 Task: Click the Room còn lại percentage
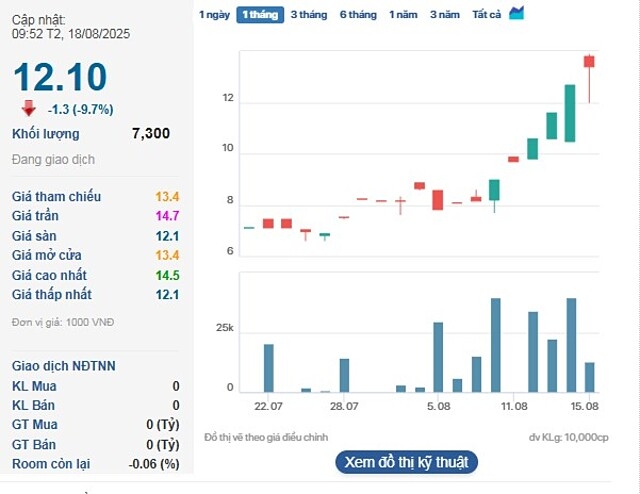(x=155, y=464)
